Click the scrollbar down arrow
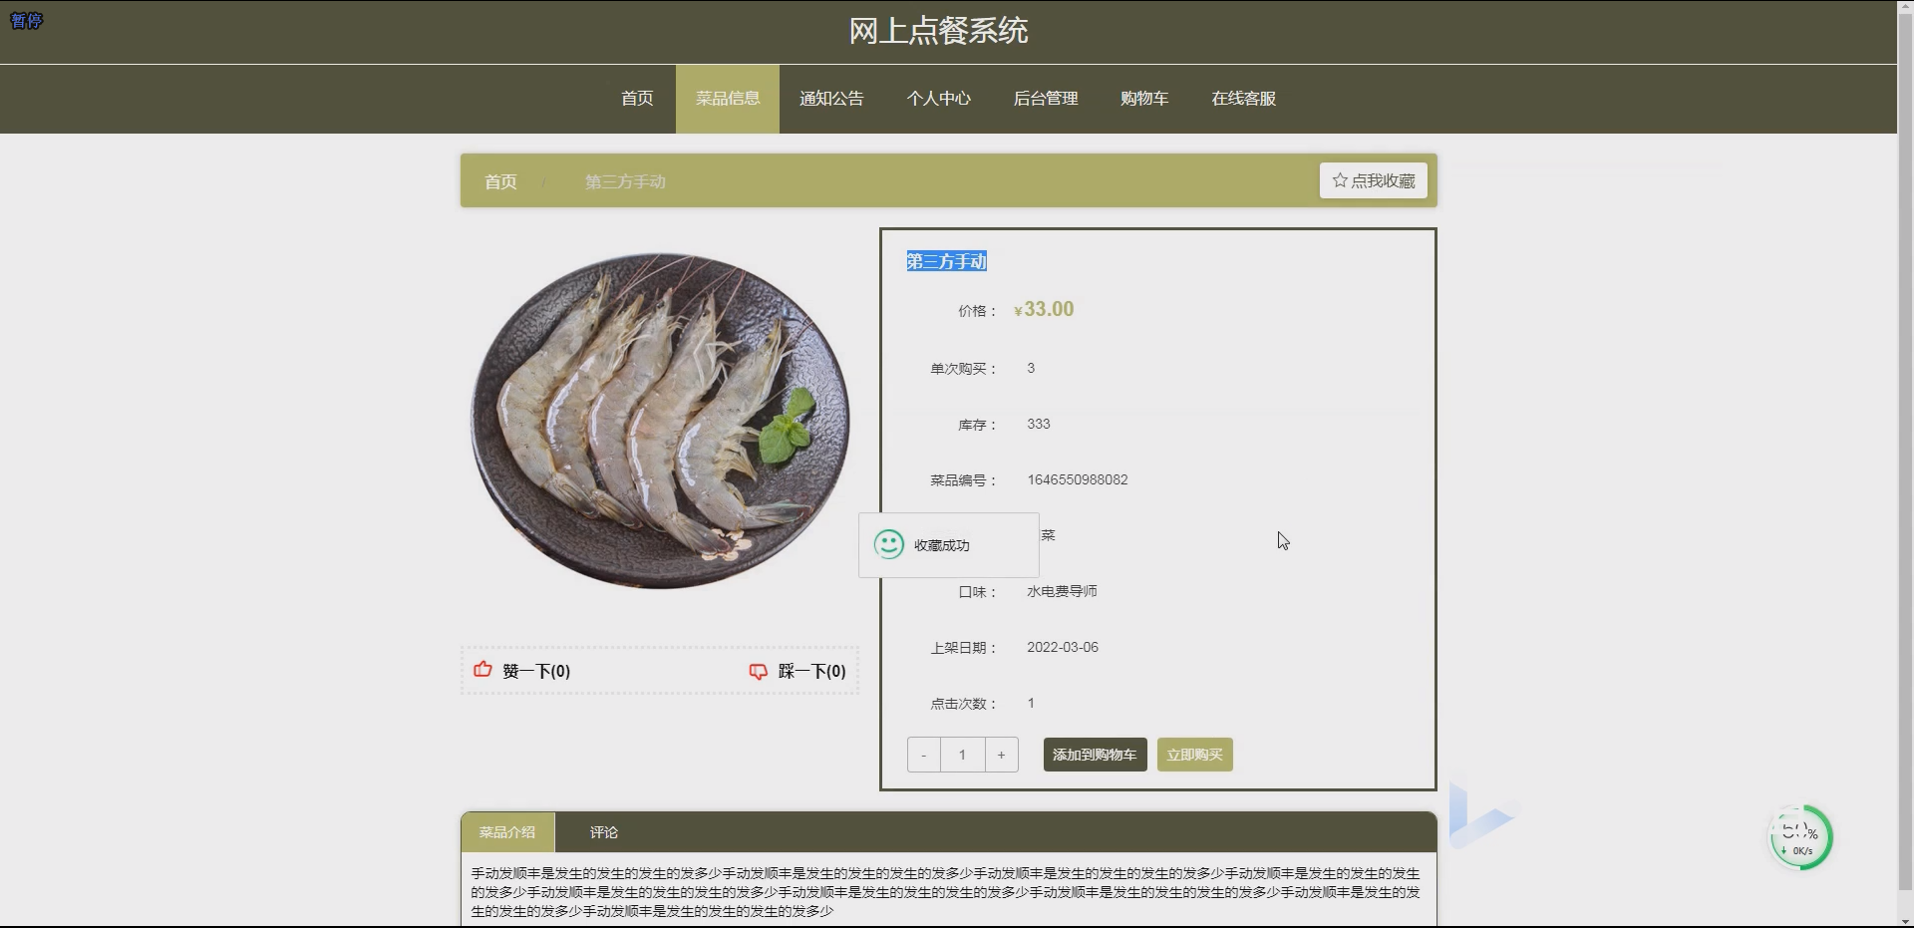 tap(1905, 920)
